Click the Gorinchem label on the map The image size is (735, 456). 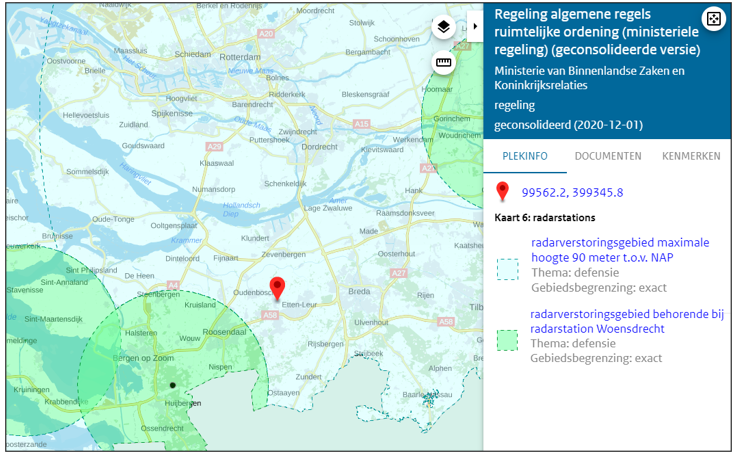click(451, 119)
